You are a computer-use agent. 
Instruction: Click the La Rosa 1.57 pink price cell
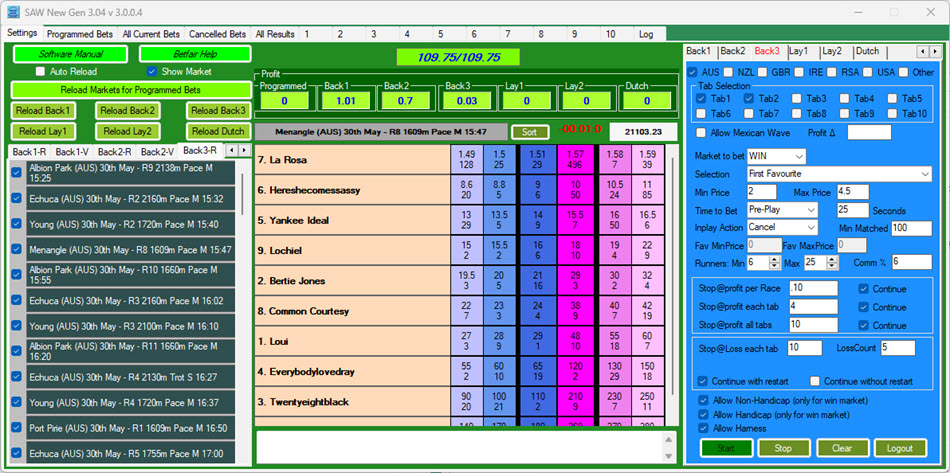tap(576, 159)
